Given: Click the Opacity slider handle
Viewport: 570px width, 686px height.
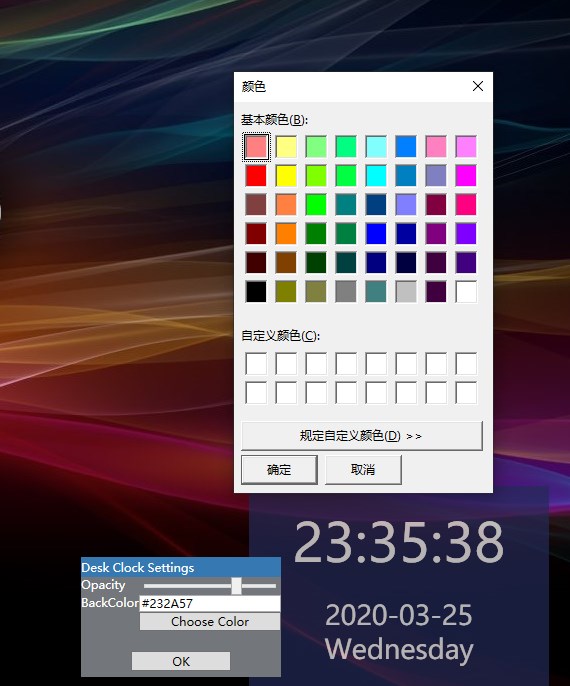Looking at the screenshot, I should click(x=236, y=585).
